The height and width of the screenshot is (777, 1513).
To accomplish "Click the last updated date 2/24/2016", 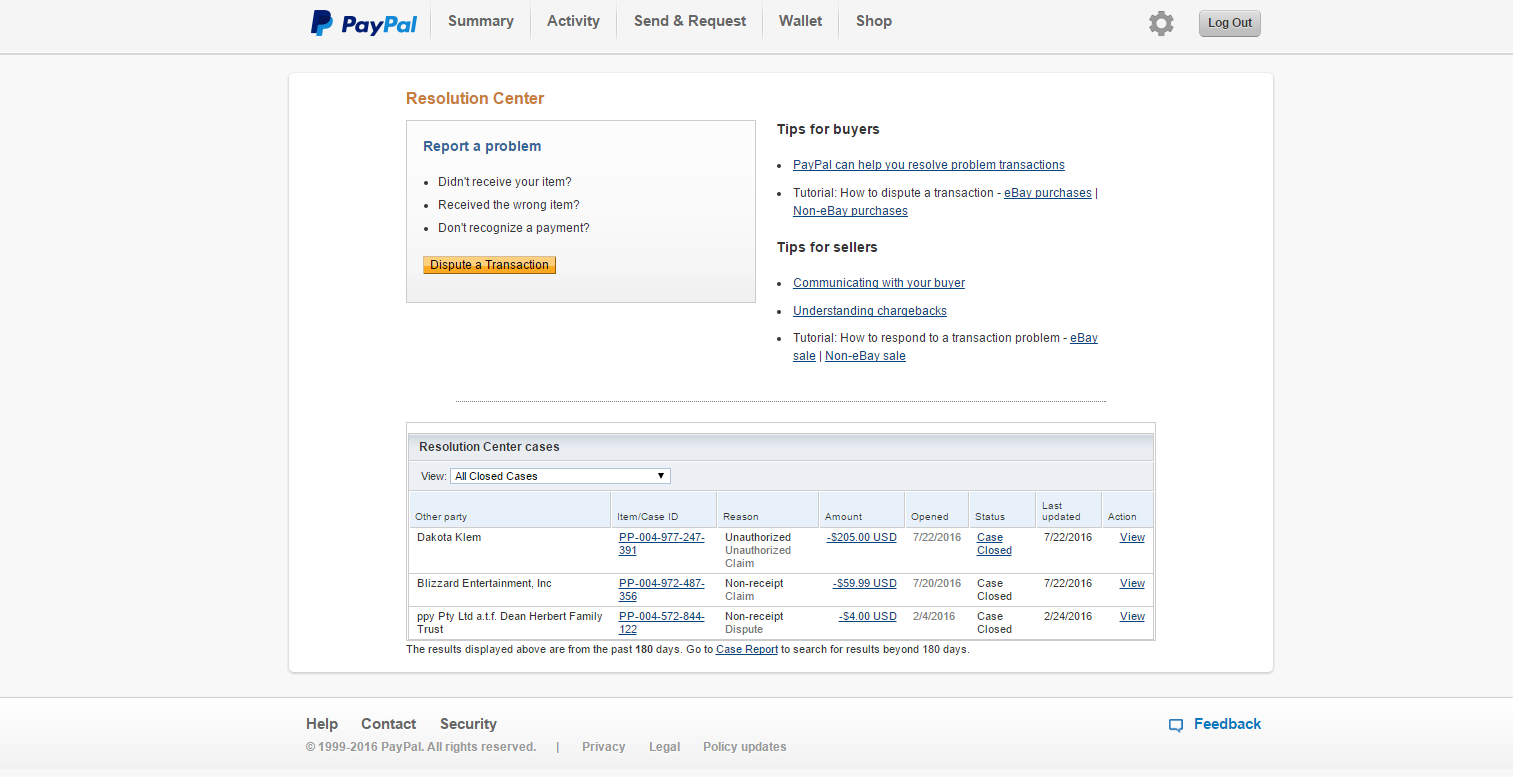I will [x=1069, y=617].
